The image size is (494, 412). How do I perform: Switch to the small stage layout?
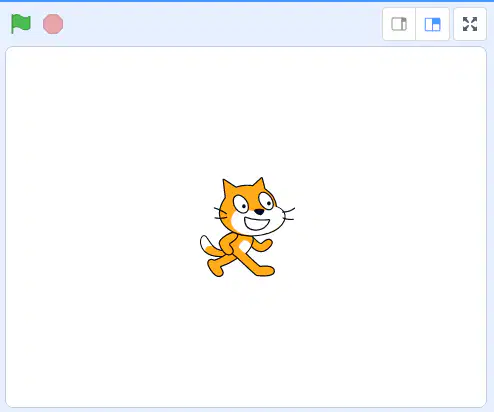[399, 24]
